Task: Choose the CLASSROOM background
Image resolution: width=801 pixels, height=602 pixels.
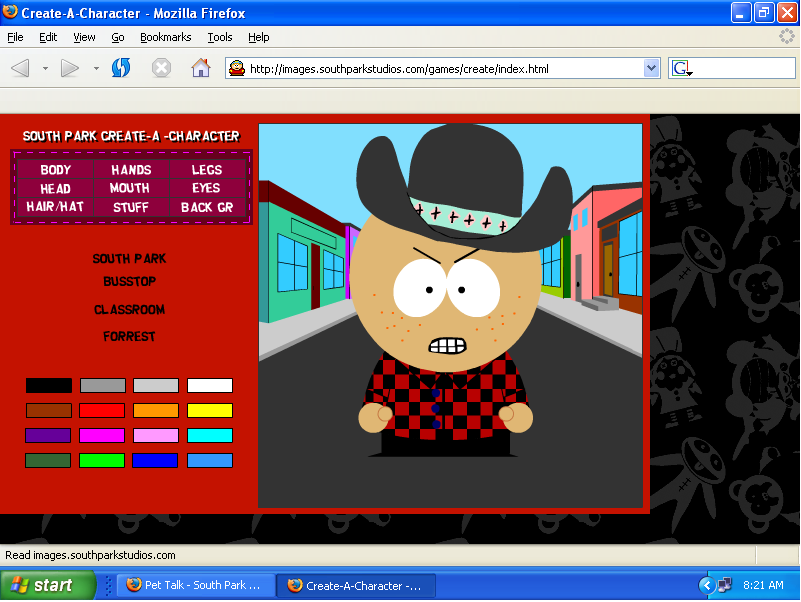Action: tap(130, 310)
